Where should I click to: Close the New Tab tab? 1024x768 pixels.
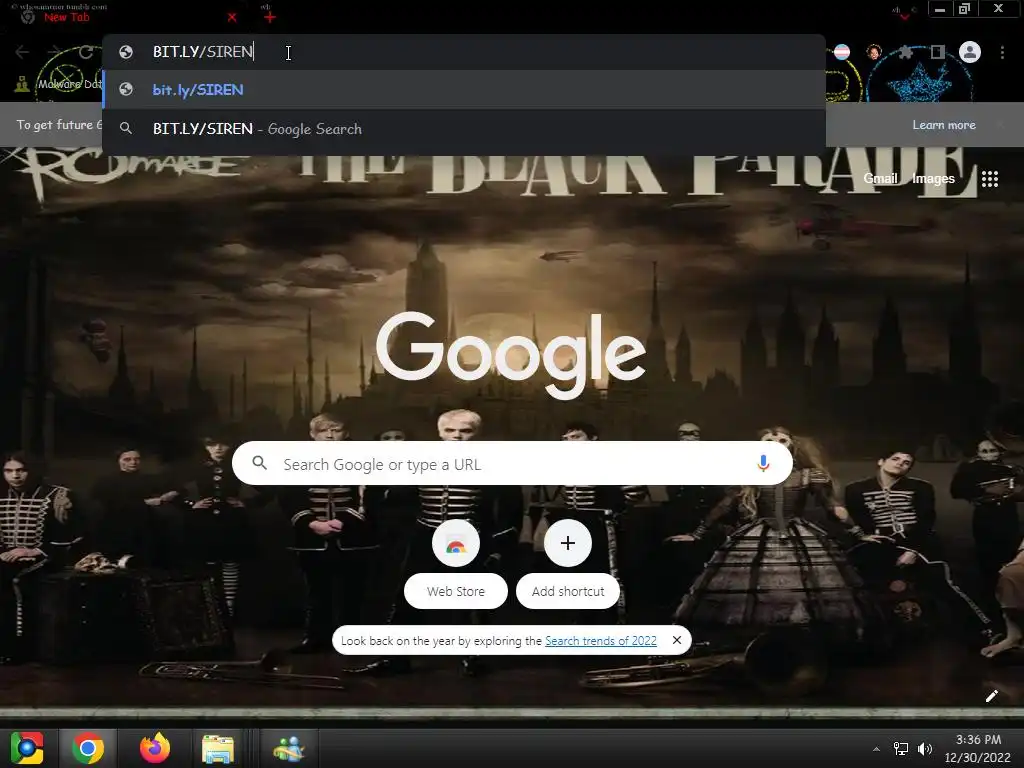232,18
